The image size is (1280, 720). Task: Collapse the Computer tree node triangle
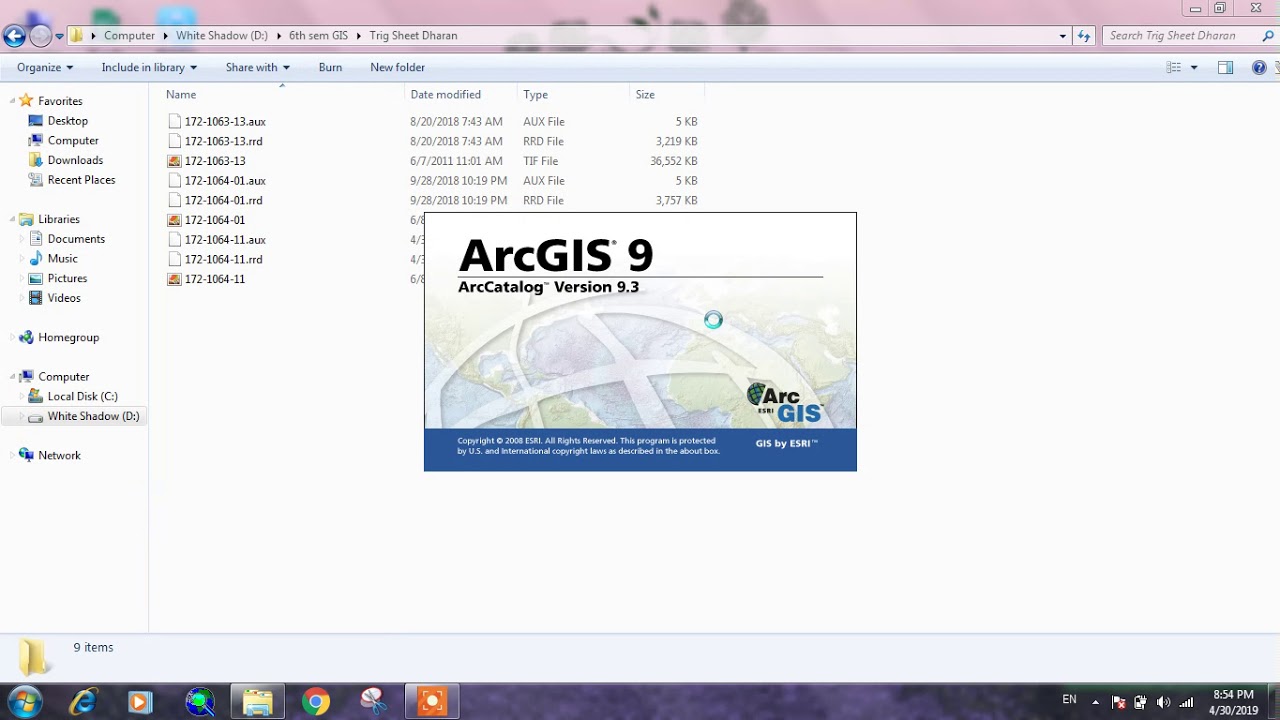[x=12, y=377]
